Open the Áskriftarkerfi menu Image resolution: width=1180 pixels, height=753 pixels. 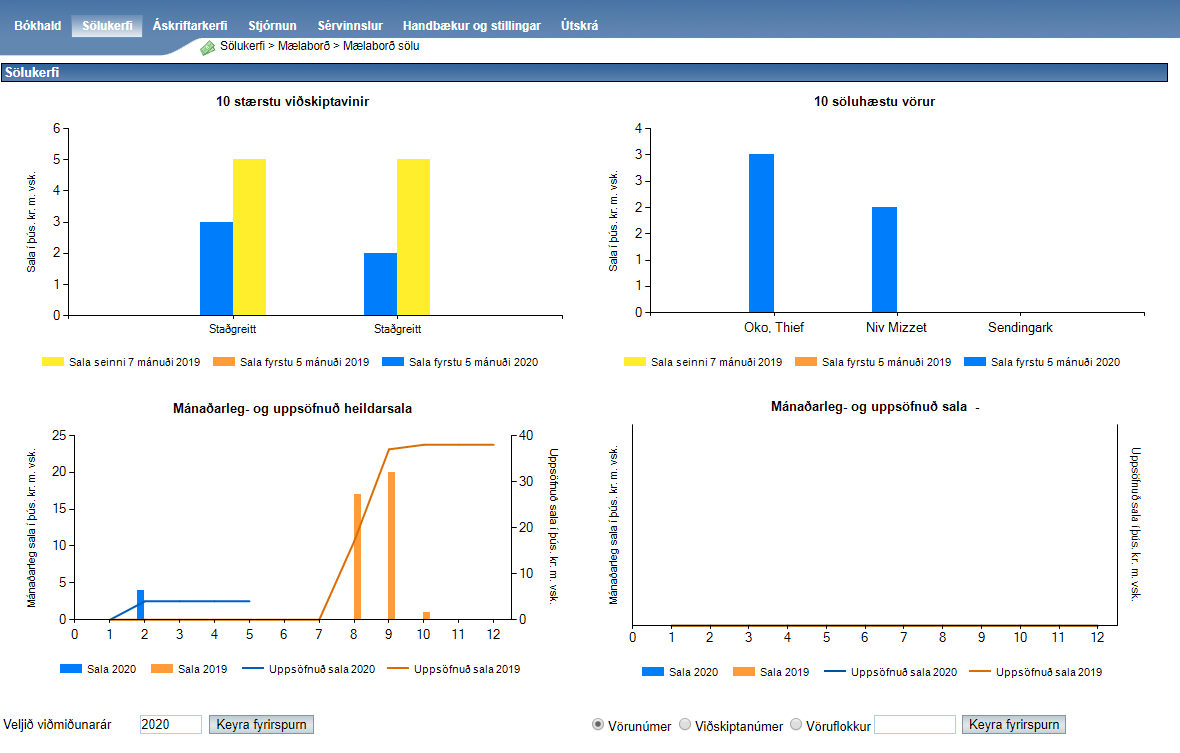[x=190, y=26]
